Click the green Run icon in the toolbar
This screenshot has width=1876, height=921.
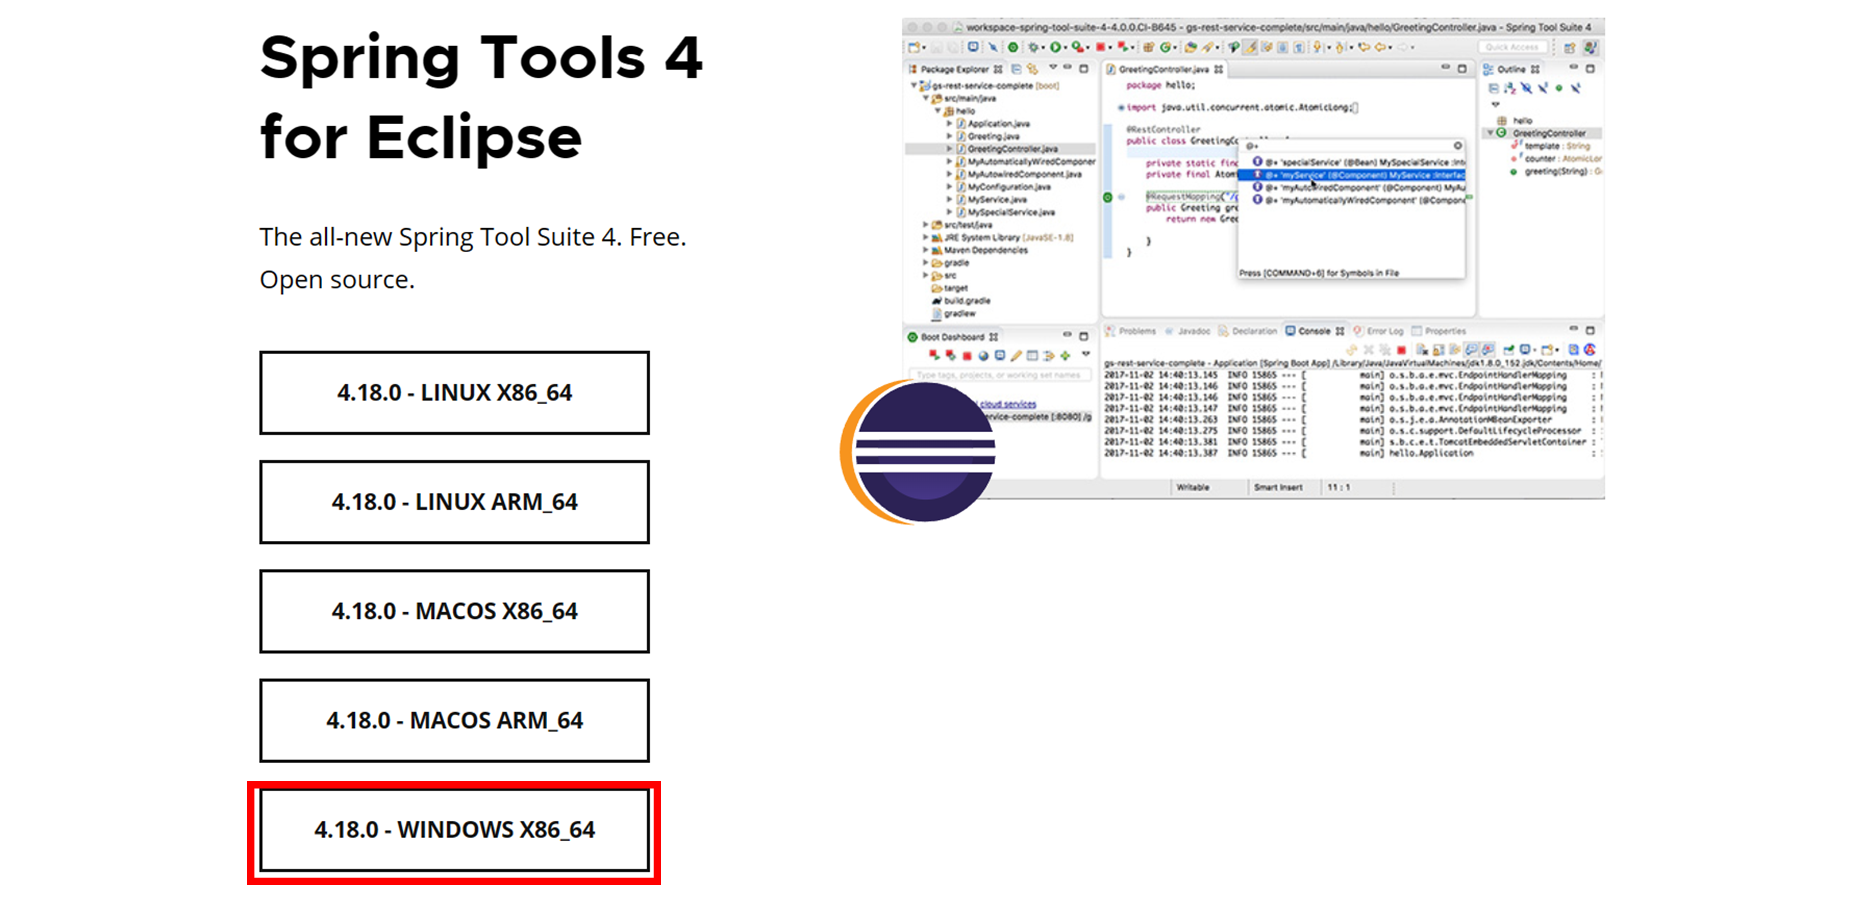point(1054,47)
